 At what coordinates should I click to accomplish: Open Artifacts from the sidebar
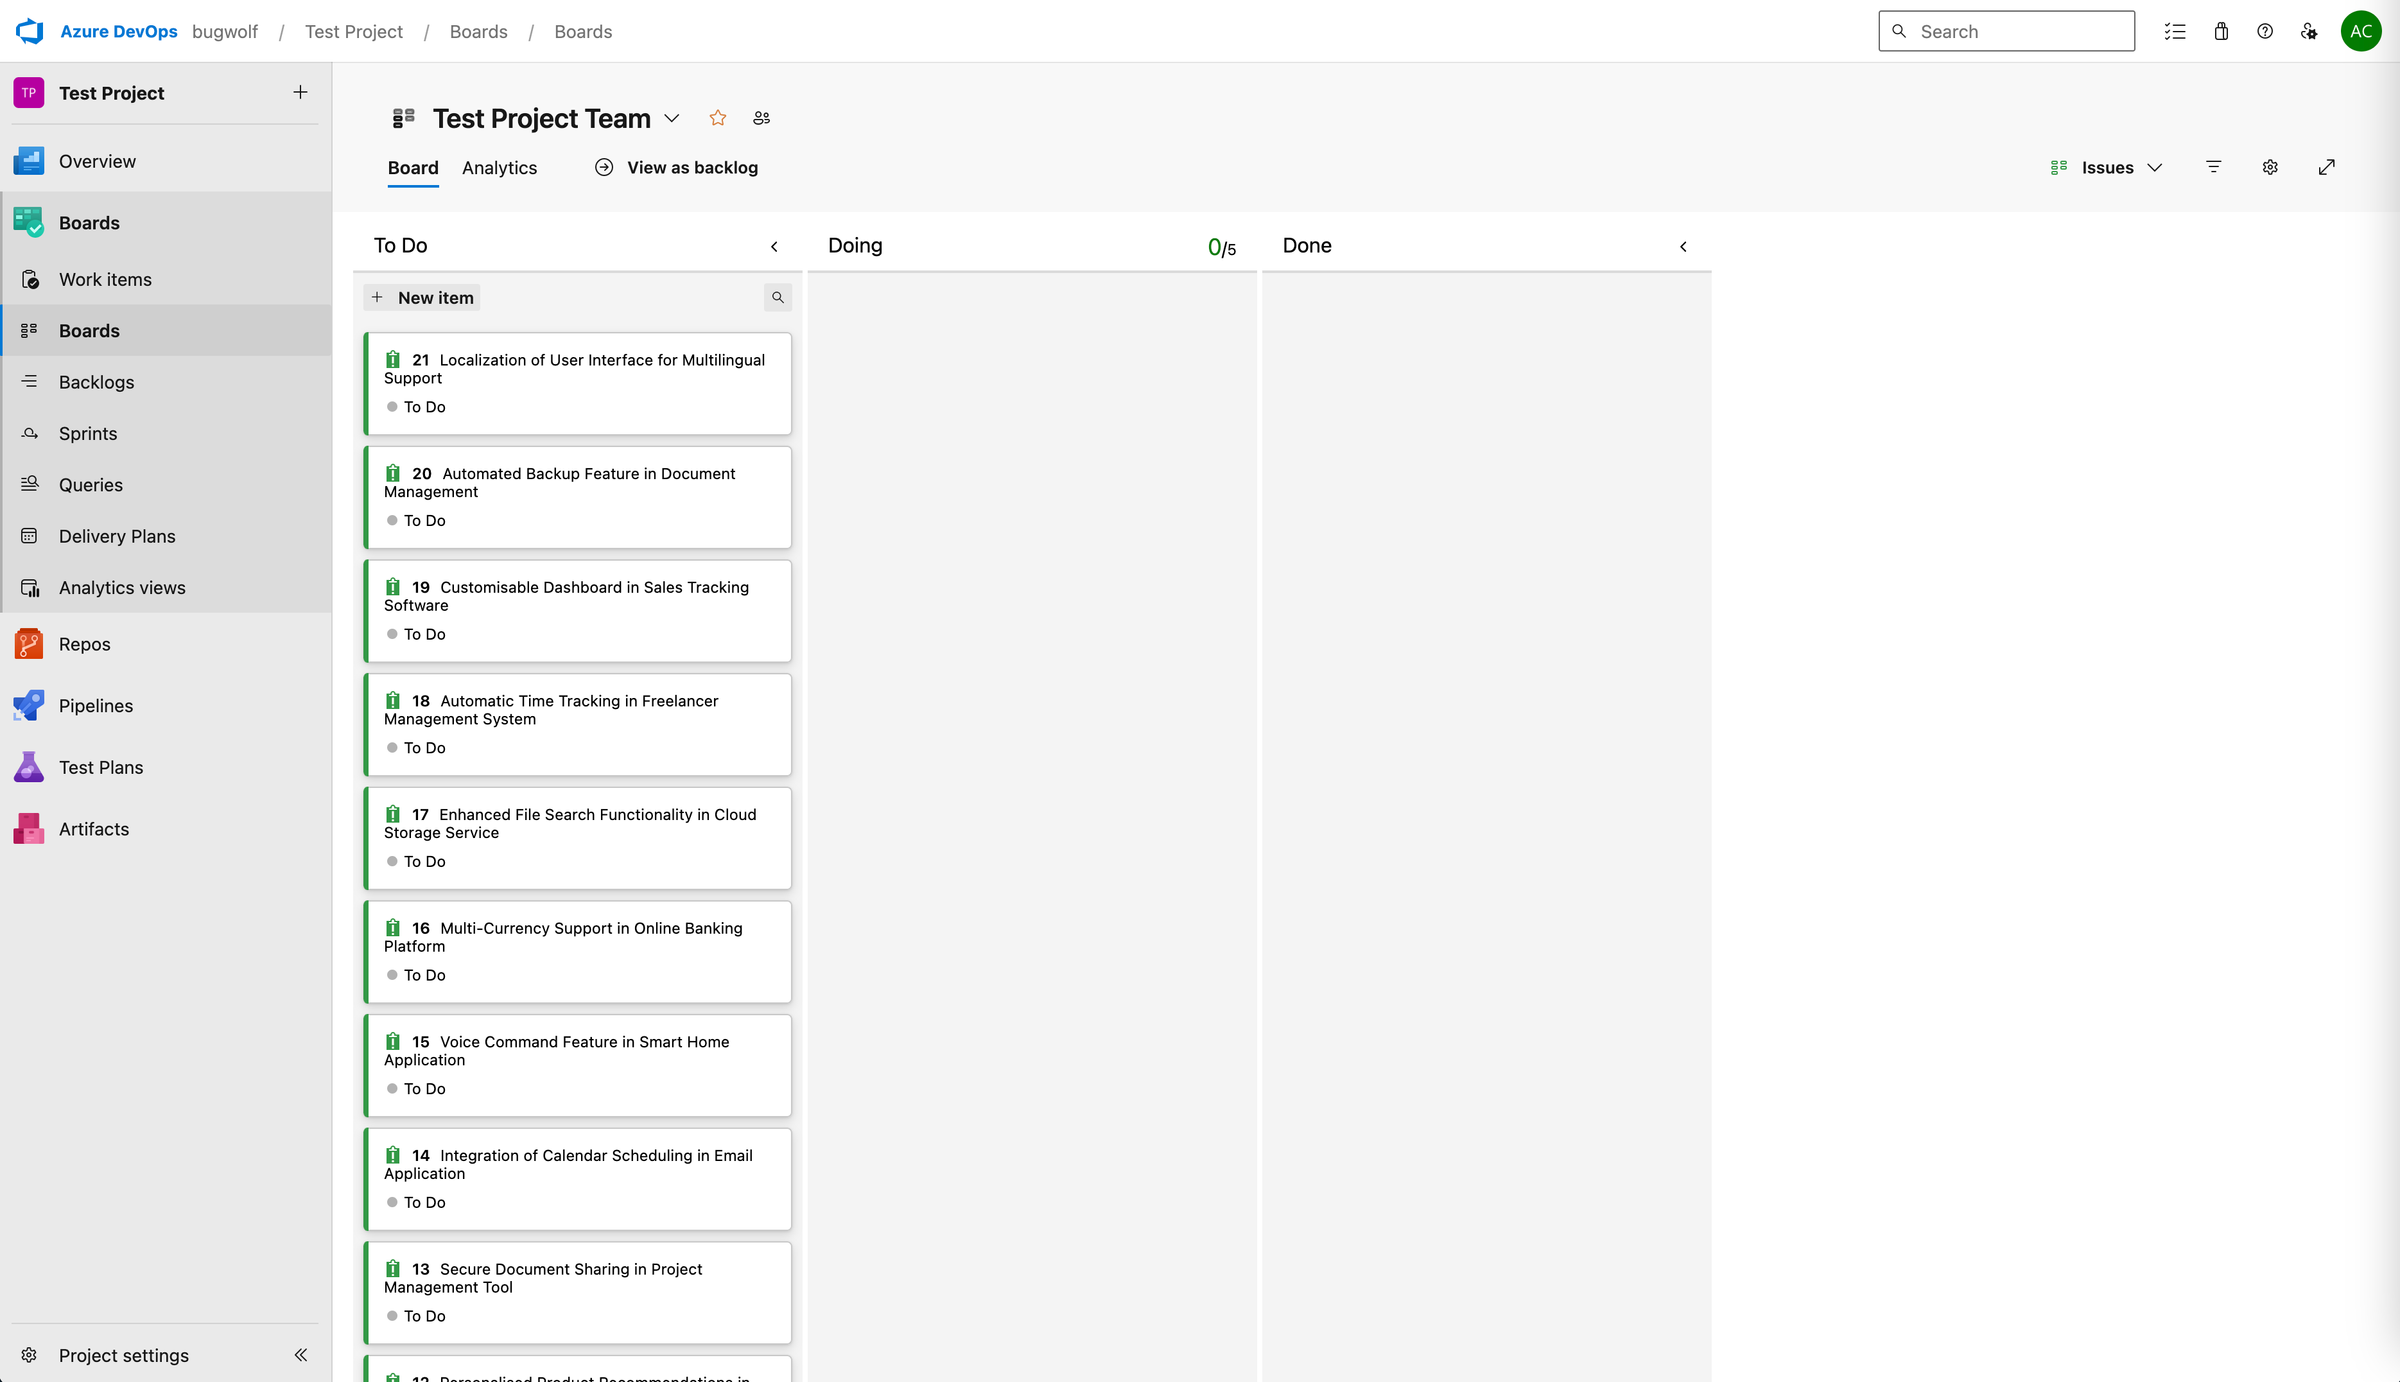[x=93, y=828]
